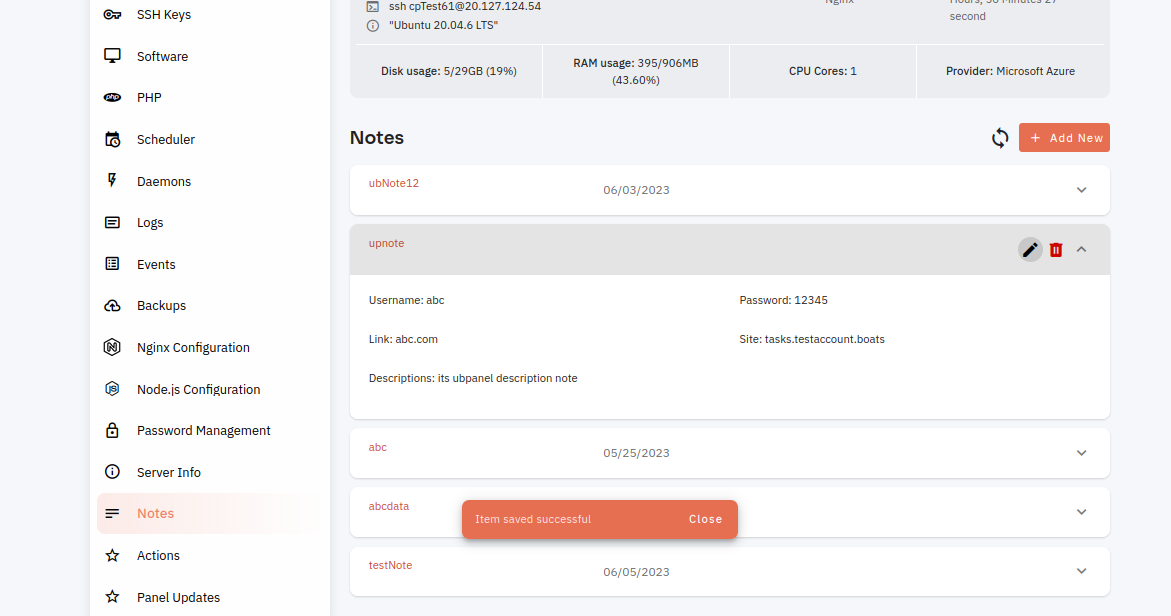
Task: Click the Password Management lock icon
Action: click(x=112, y=430)
